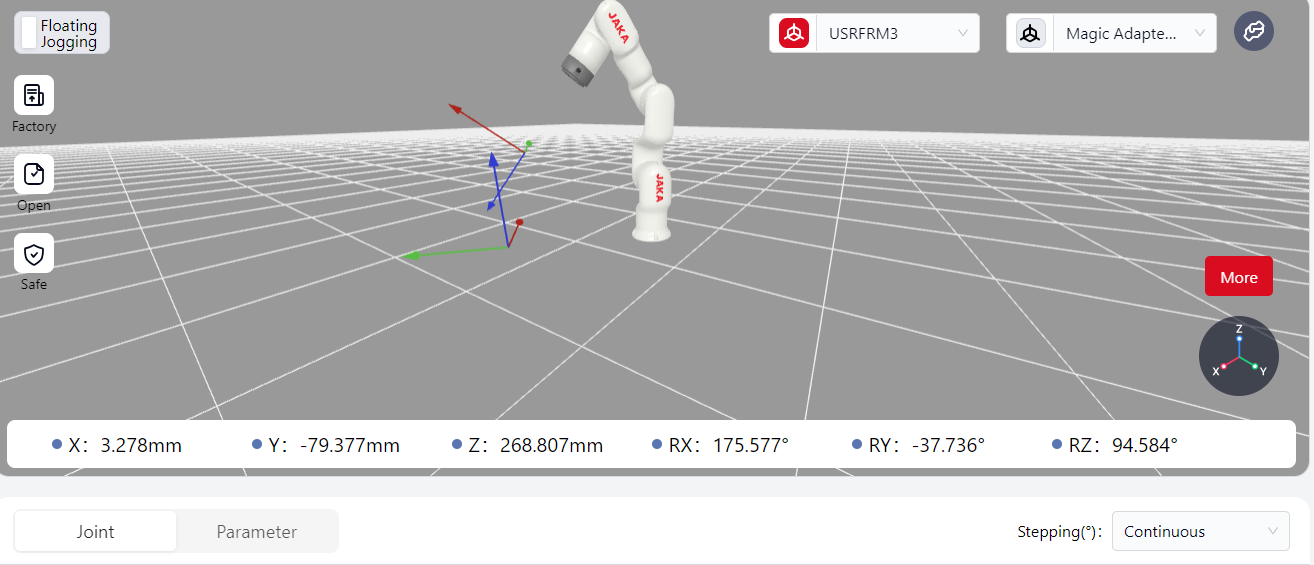Click the Y axis on the orientation gizmo
The image size is (1314, 565).
pos(1255,367)
